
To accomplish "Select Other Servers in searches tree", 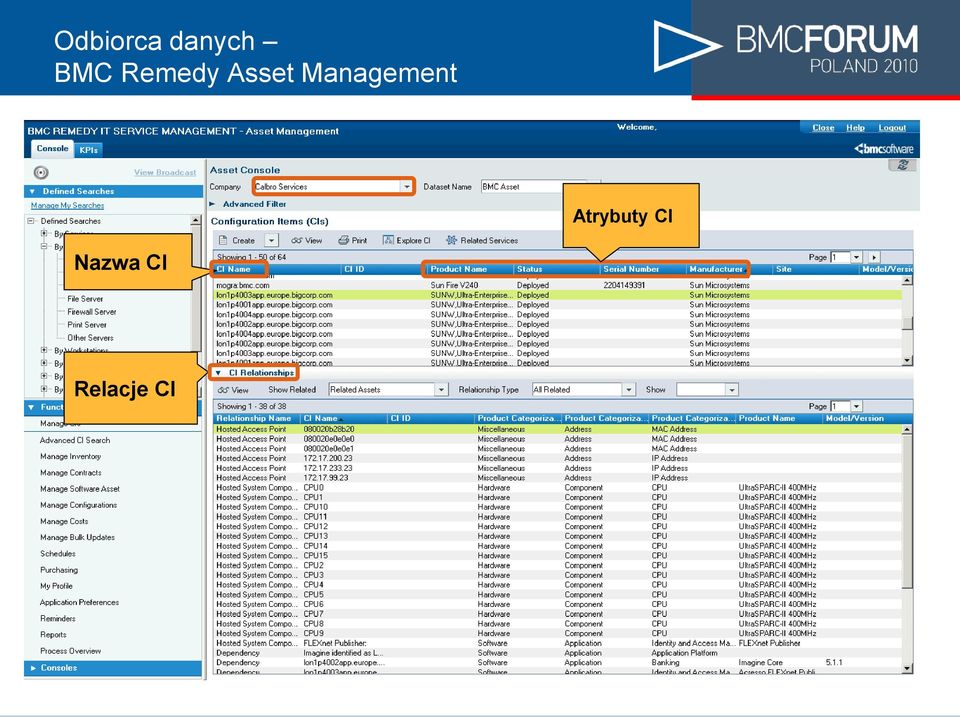I will click(90, 338).
